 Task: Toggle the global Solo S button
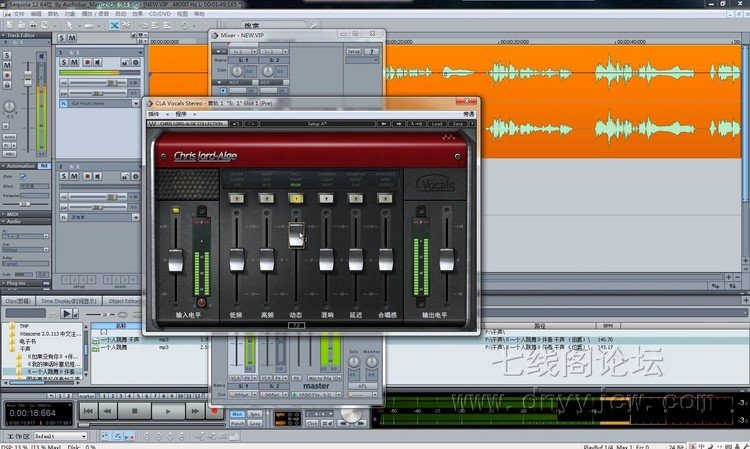click(62, 38)
